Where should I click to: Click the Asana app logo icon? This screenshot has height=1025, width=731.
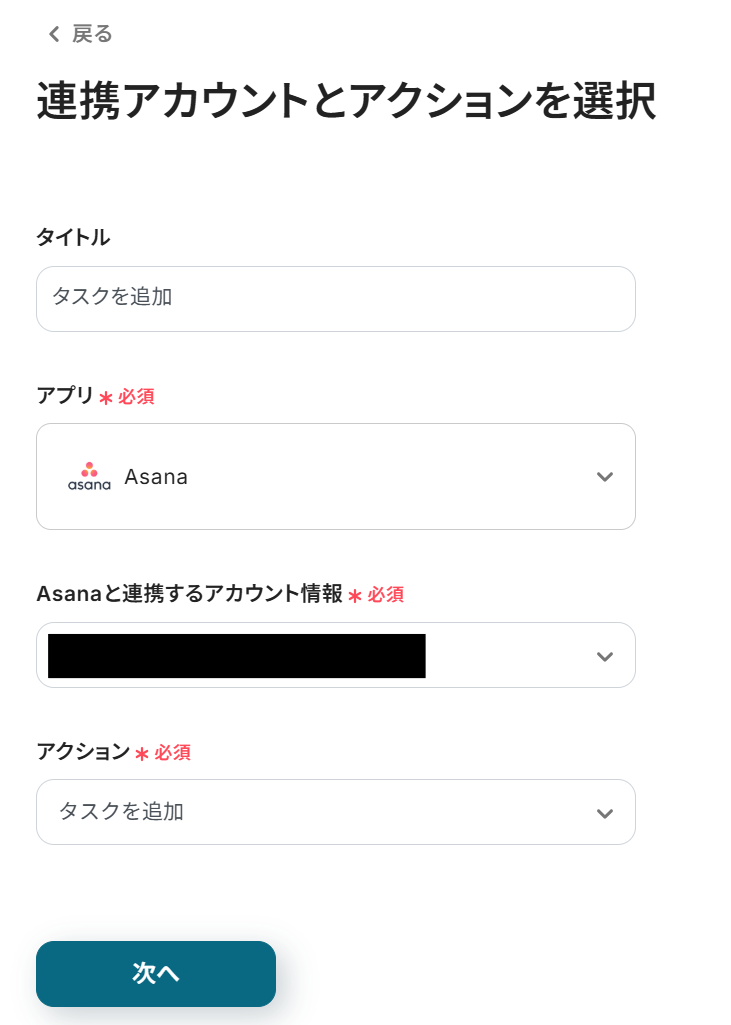89,476
